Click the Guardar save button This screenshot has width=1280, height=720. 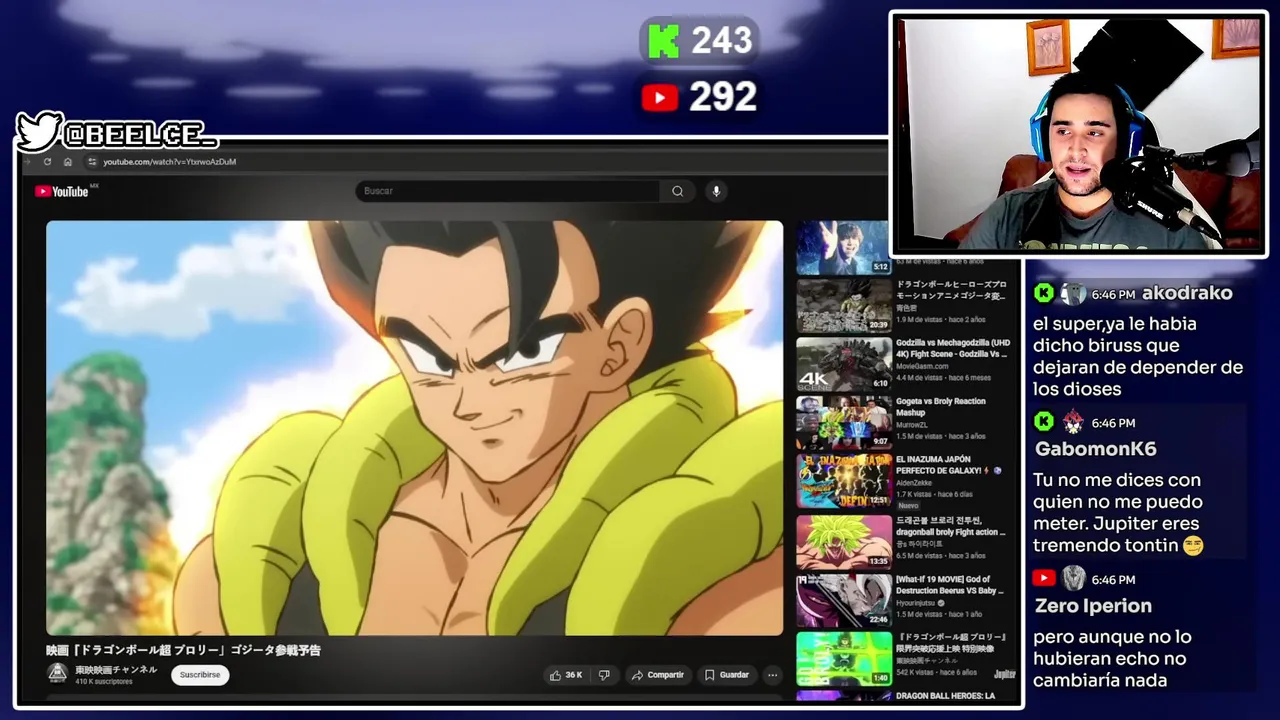pos(726,675)
